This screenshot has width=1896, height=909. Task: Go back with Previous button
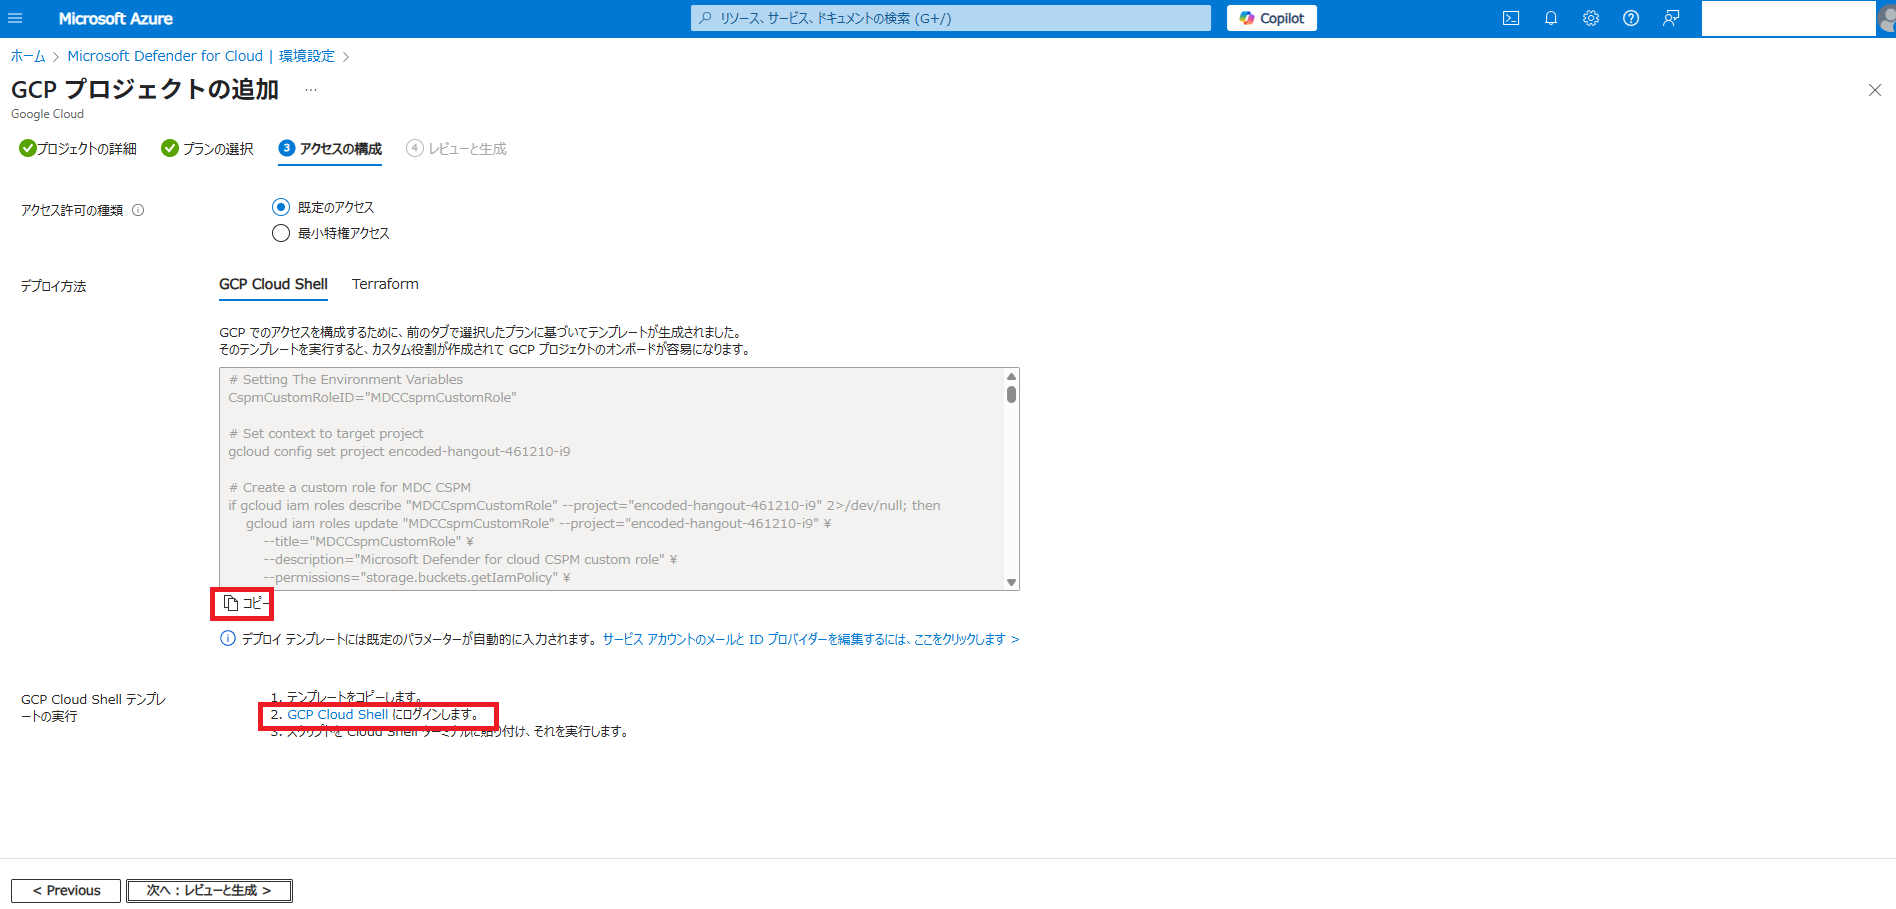(66, 890)
